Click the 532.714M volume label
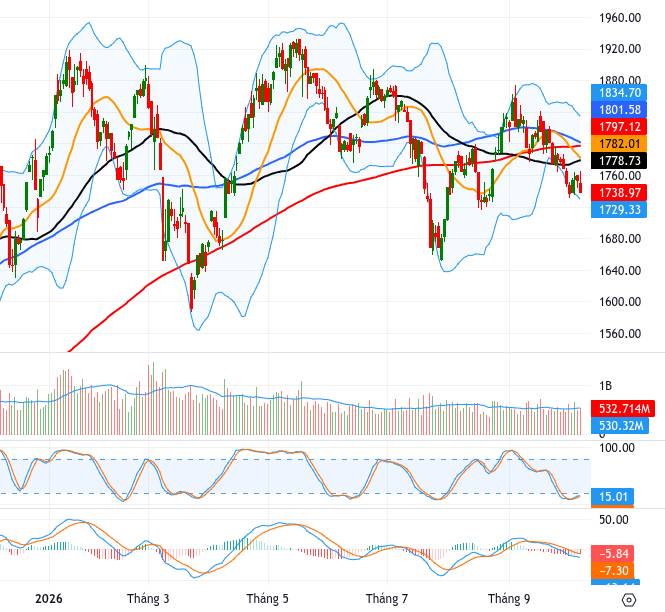 [x=623, y=408]
